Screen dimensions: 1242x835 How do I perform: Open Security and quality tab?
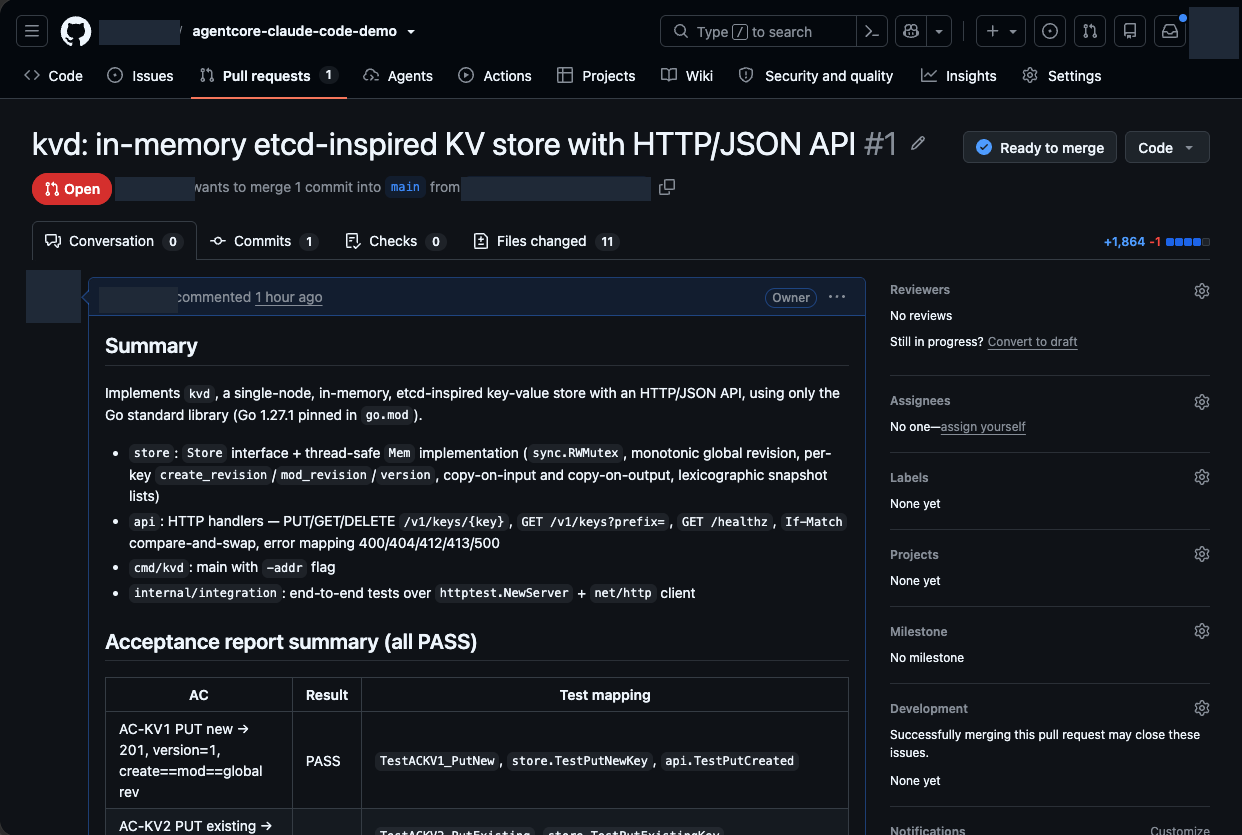(x=816, y=75)
